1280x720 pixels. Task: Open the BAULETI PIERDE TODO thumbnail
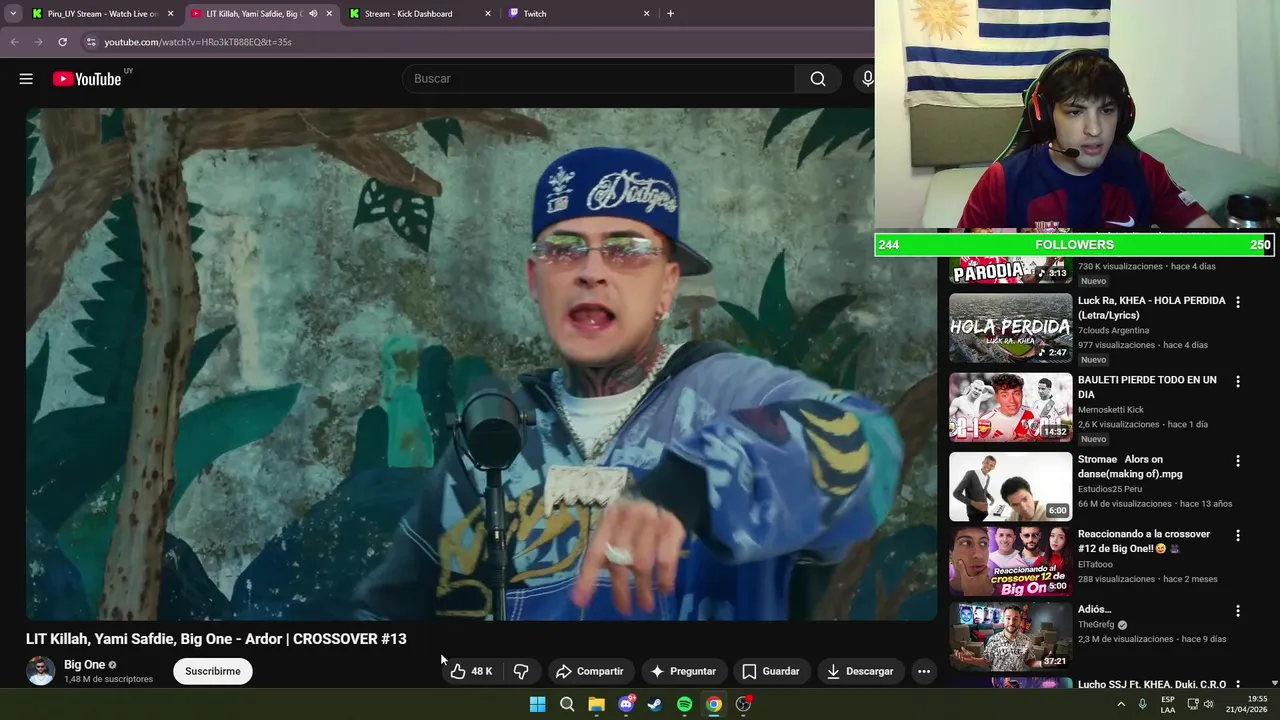[x=1010, y=407]
